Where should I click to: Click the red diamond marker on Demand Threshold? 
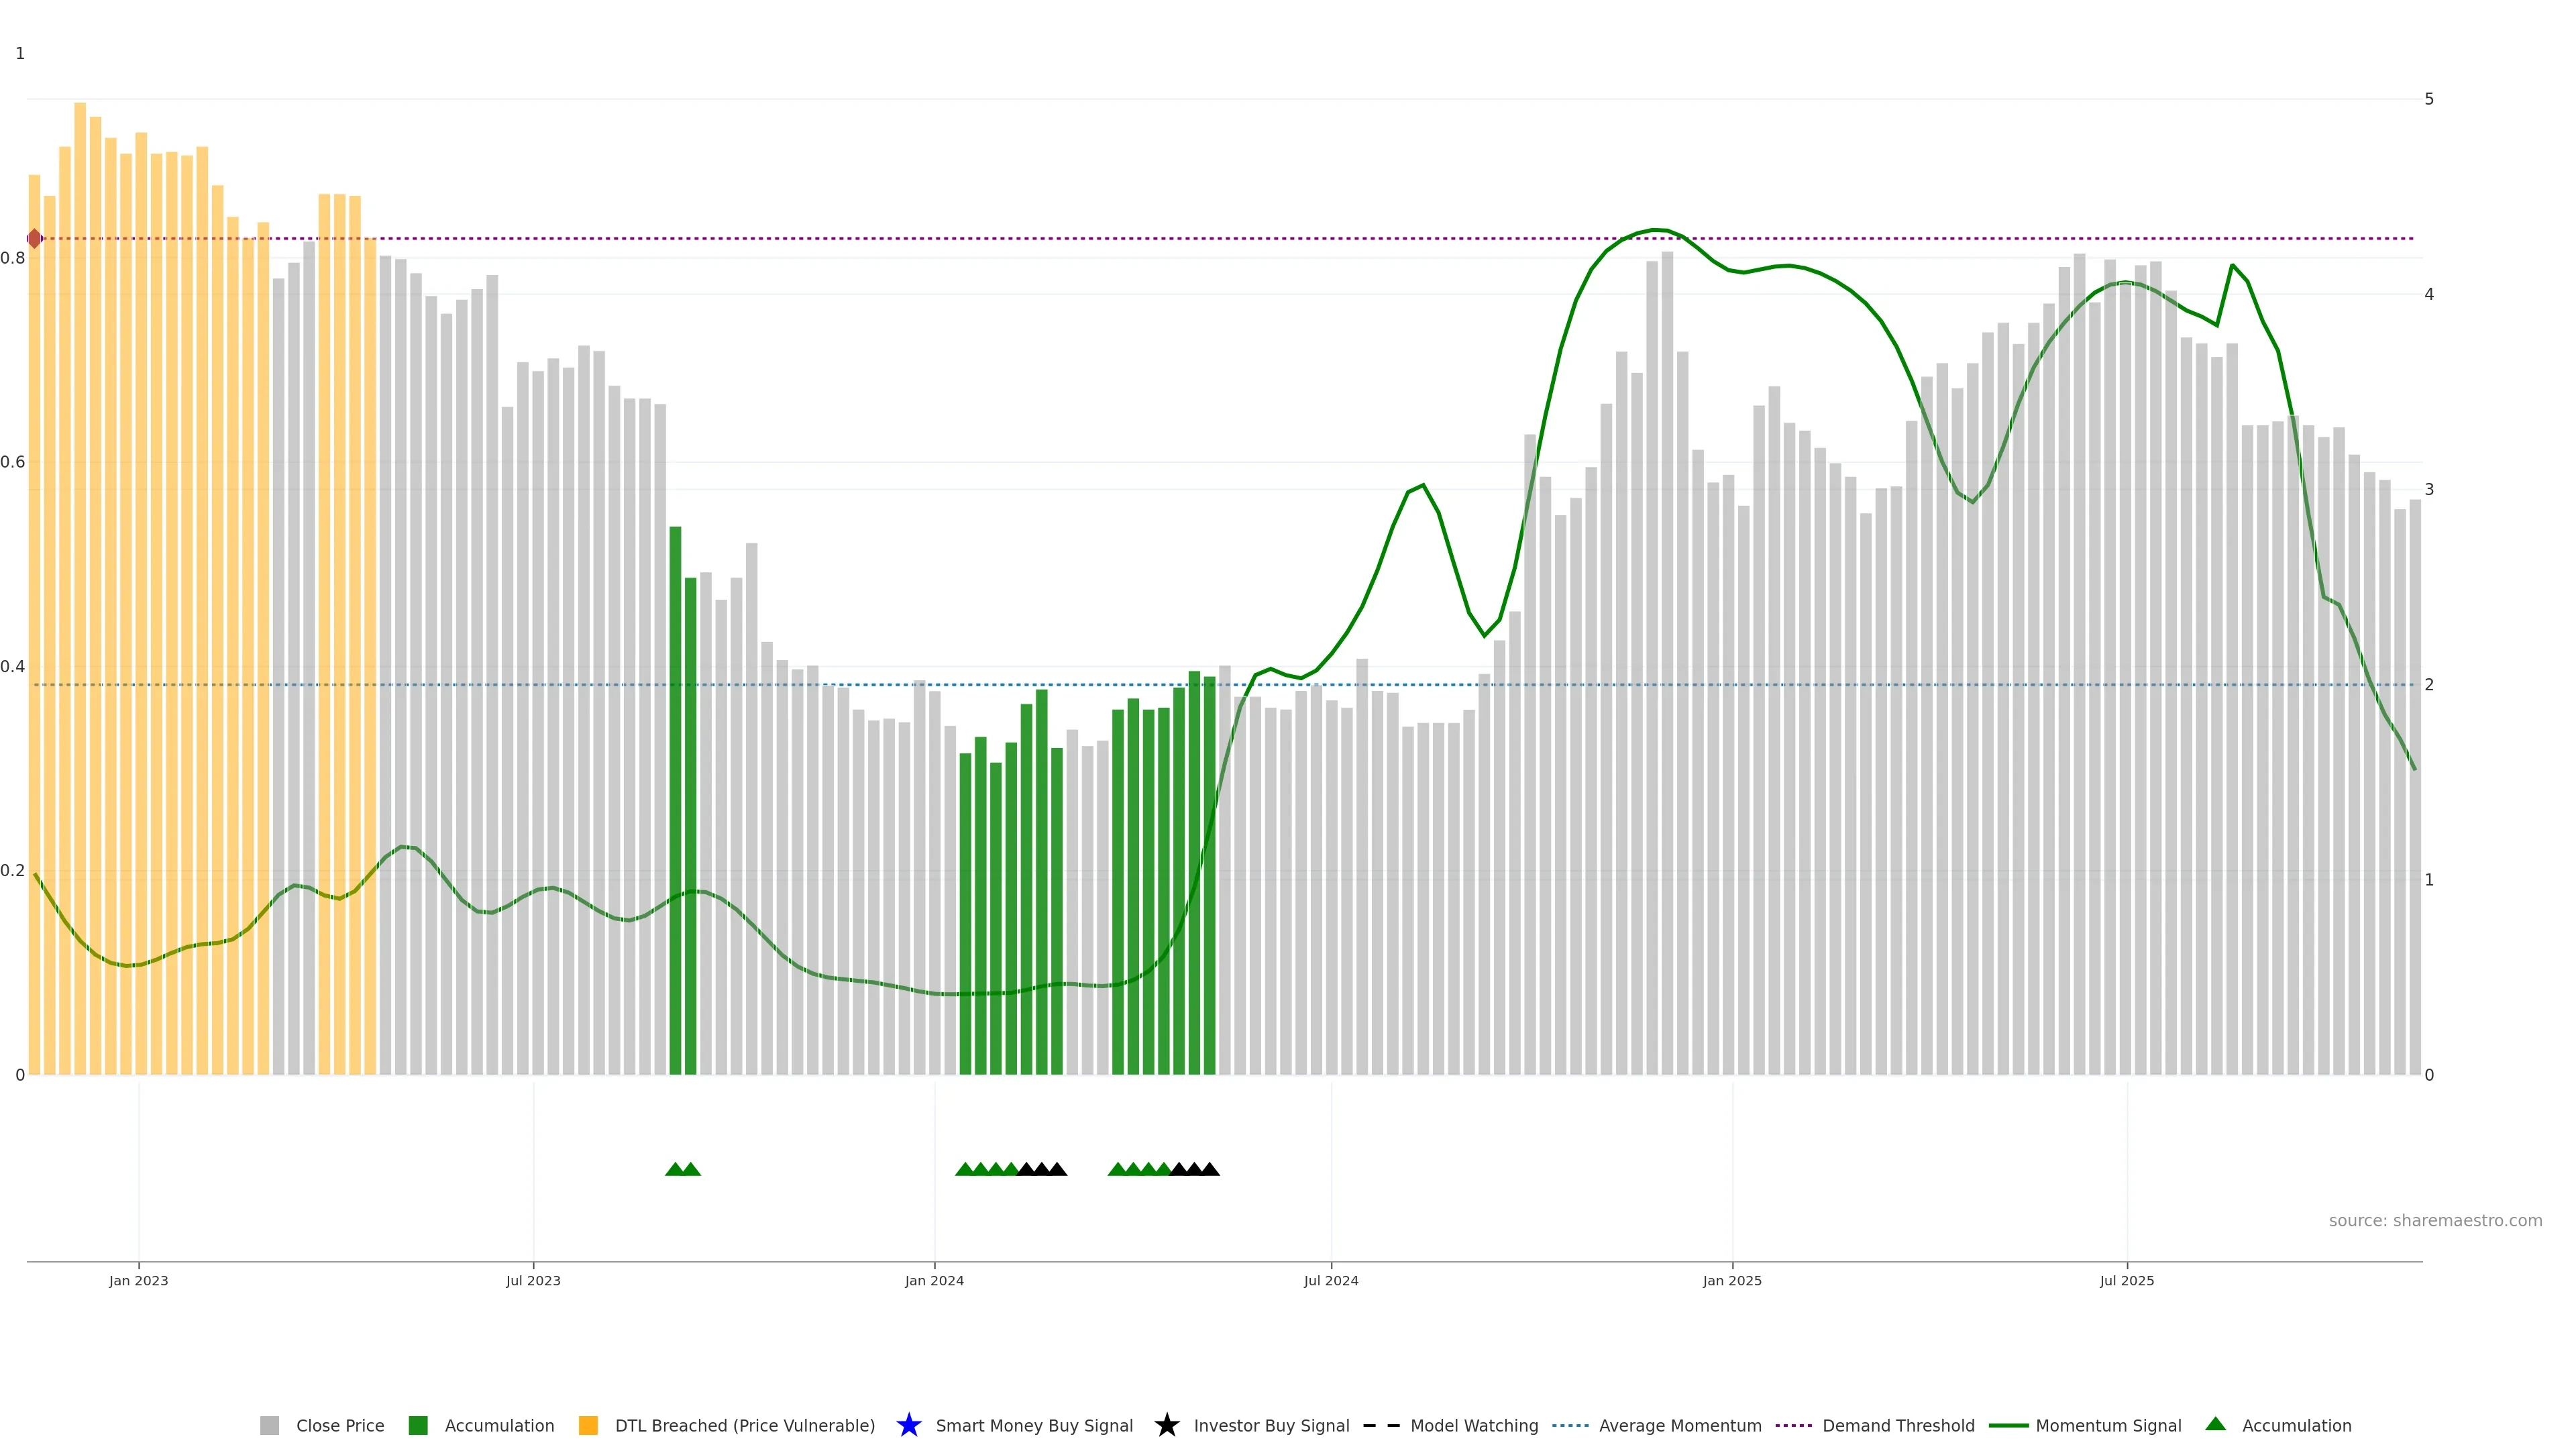pos(34,239)
